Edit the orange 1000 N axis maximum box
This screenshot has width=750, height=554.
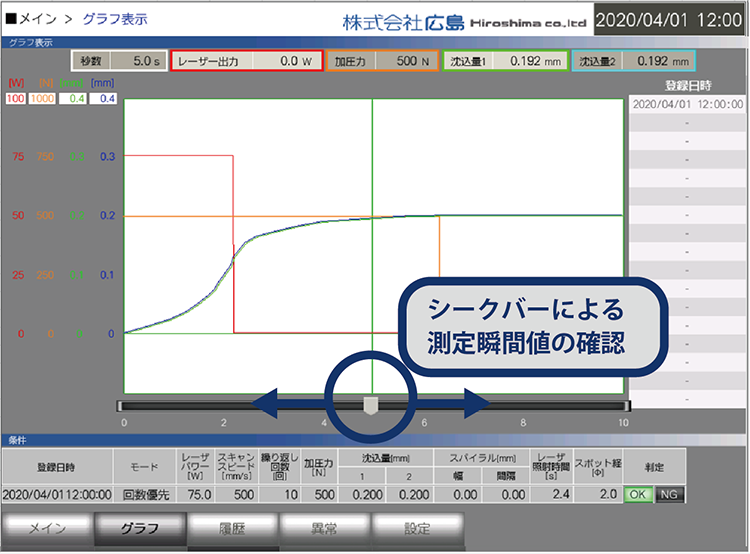pyautogui.click(x=45, y=99)
